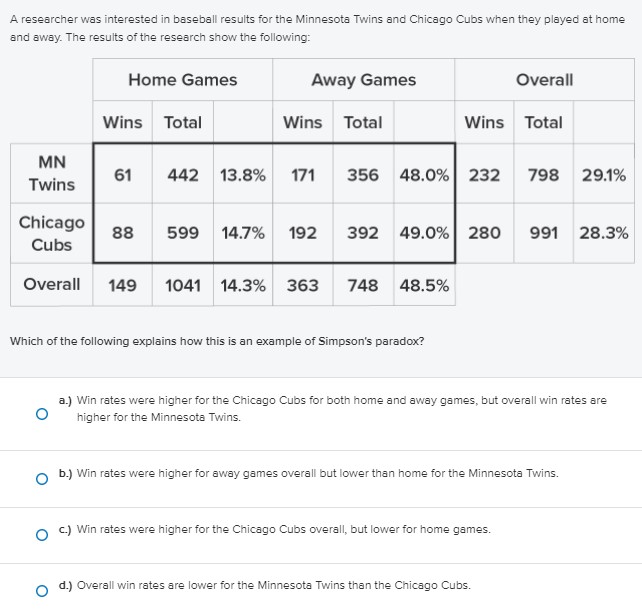Click the Twins home win rate 13.8%
The height and width of the screenshot is (614, 642).
[243, 175]
